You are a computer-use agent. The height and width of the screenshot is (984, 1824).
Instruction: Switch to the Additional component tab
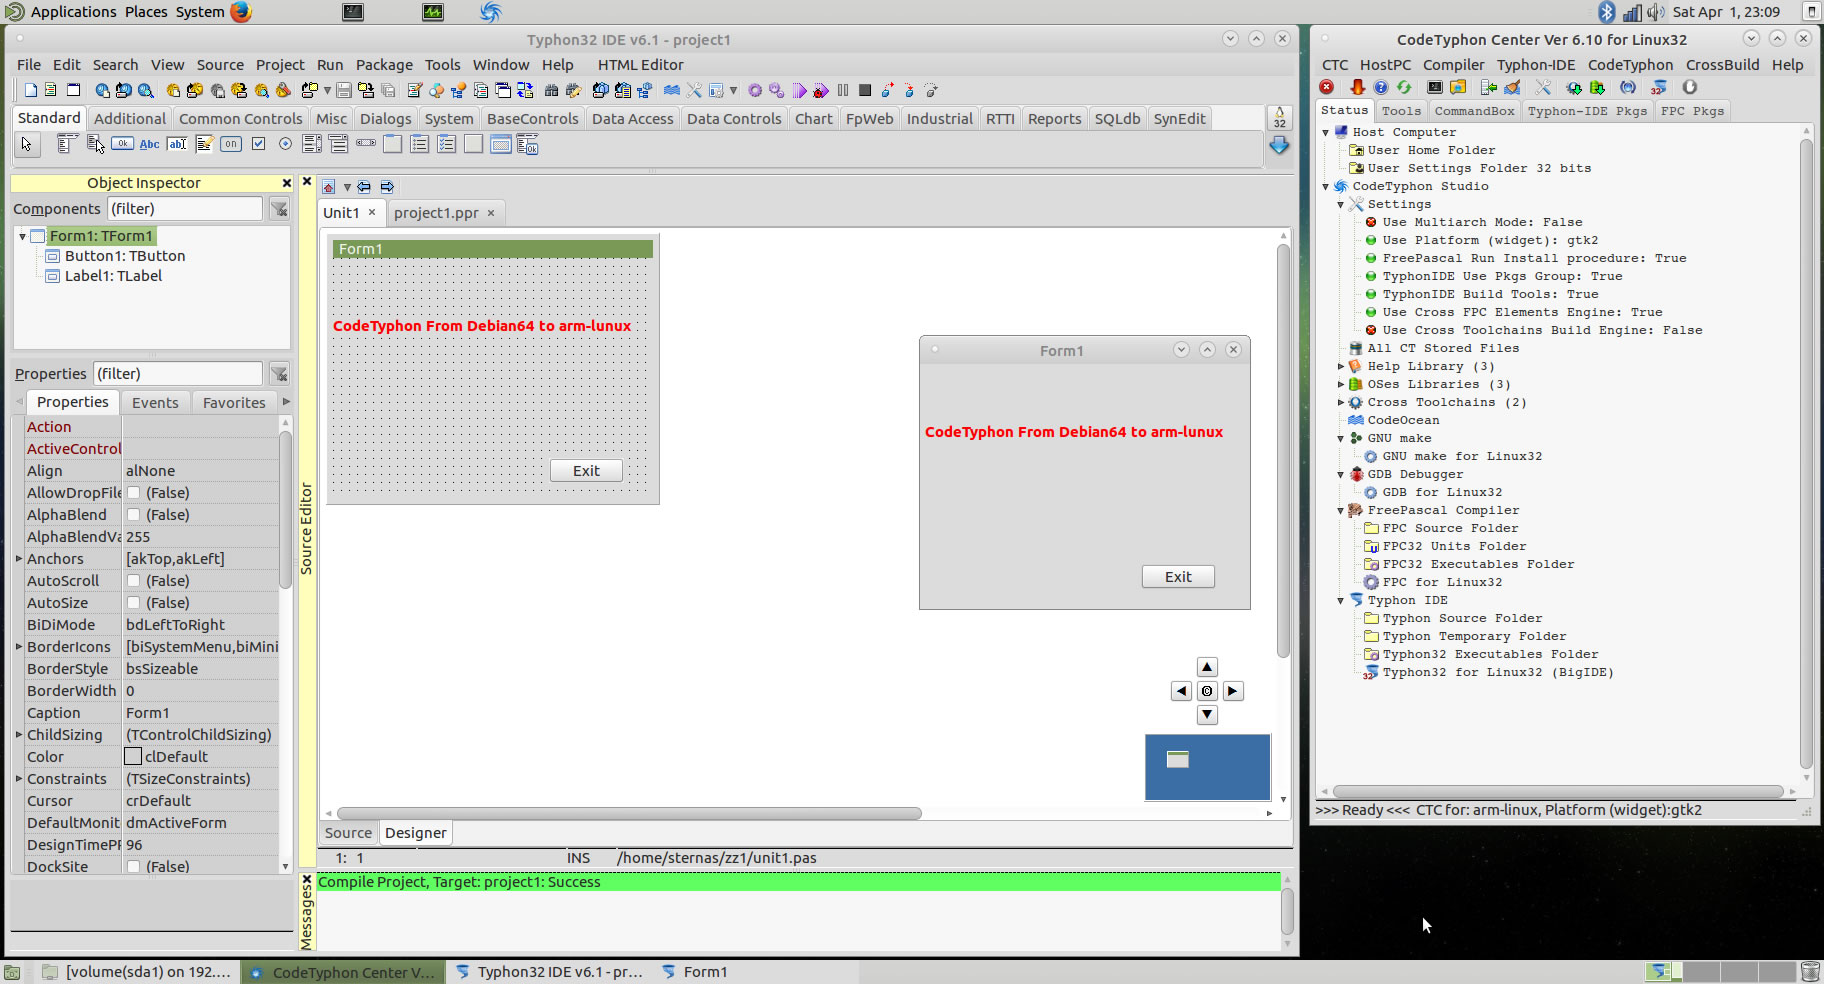(x=130, y=118)
